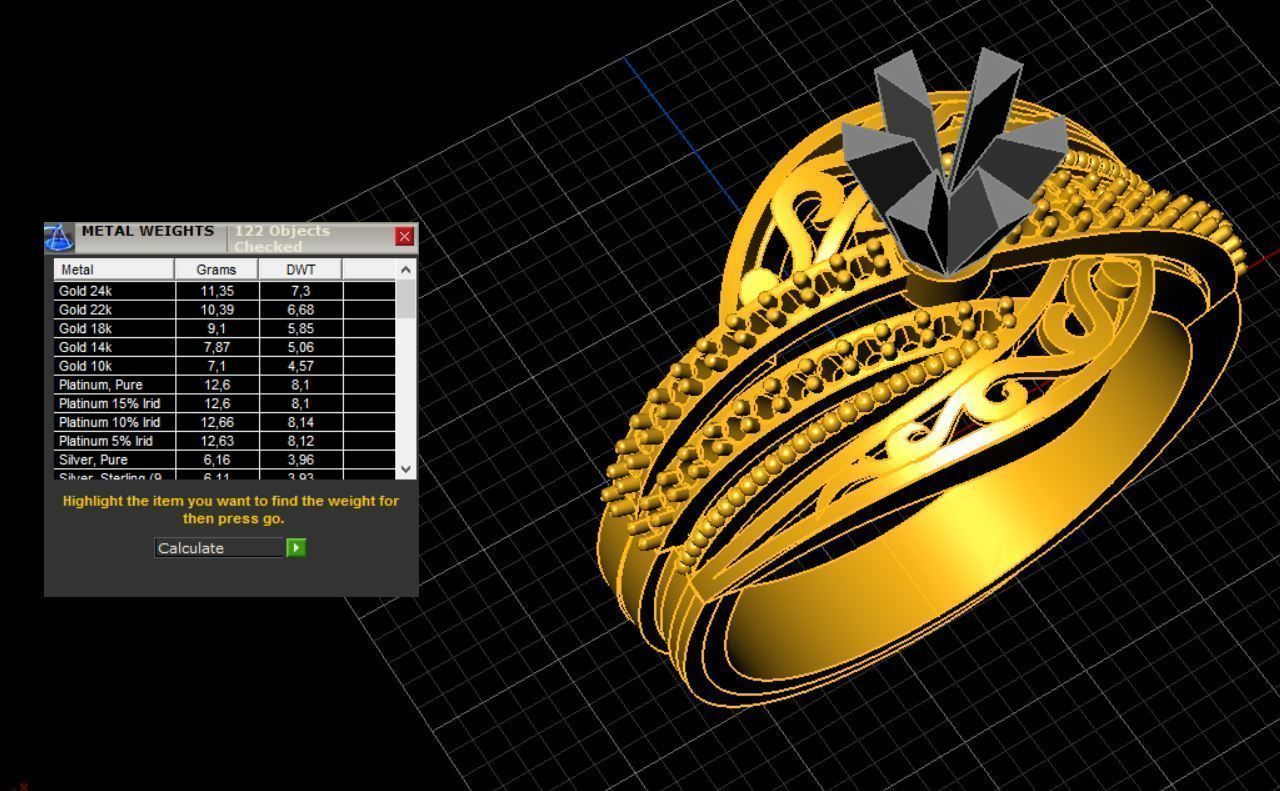Image resolution: width=1280 pixels, height=791 pixels.
Task: Click the Metal column header
Action: click(x=114, y=269)
